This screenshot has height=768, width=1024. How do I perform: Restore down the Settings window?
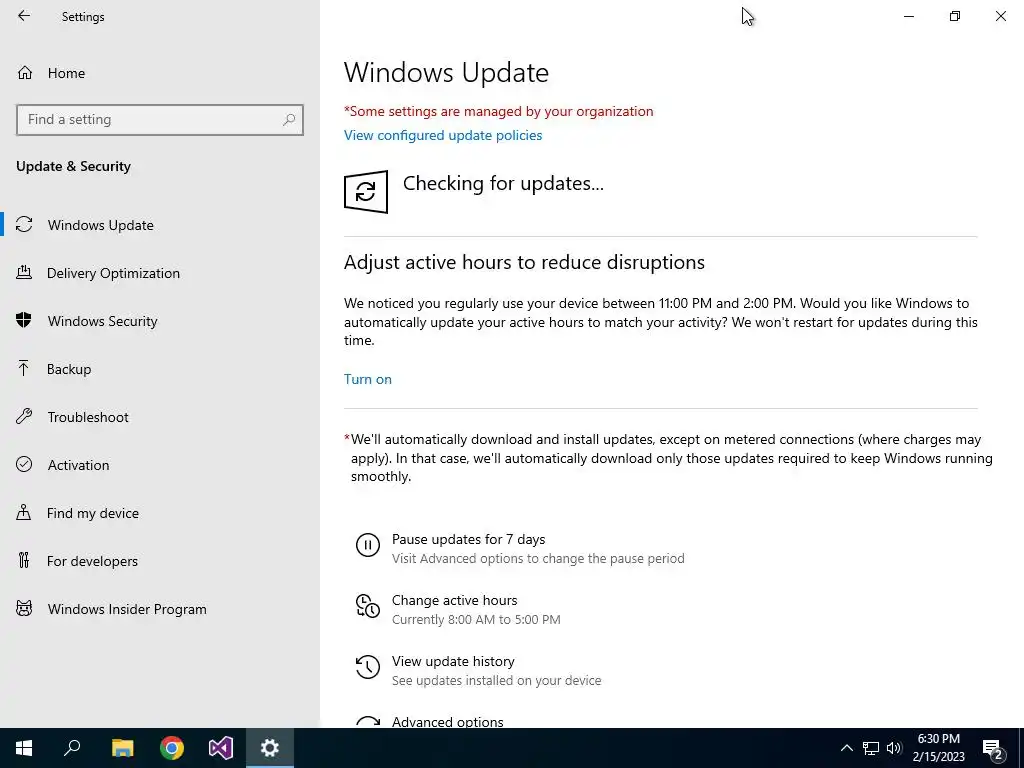click(x=955, y=16)
